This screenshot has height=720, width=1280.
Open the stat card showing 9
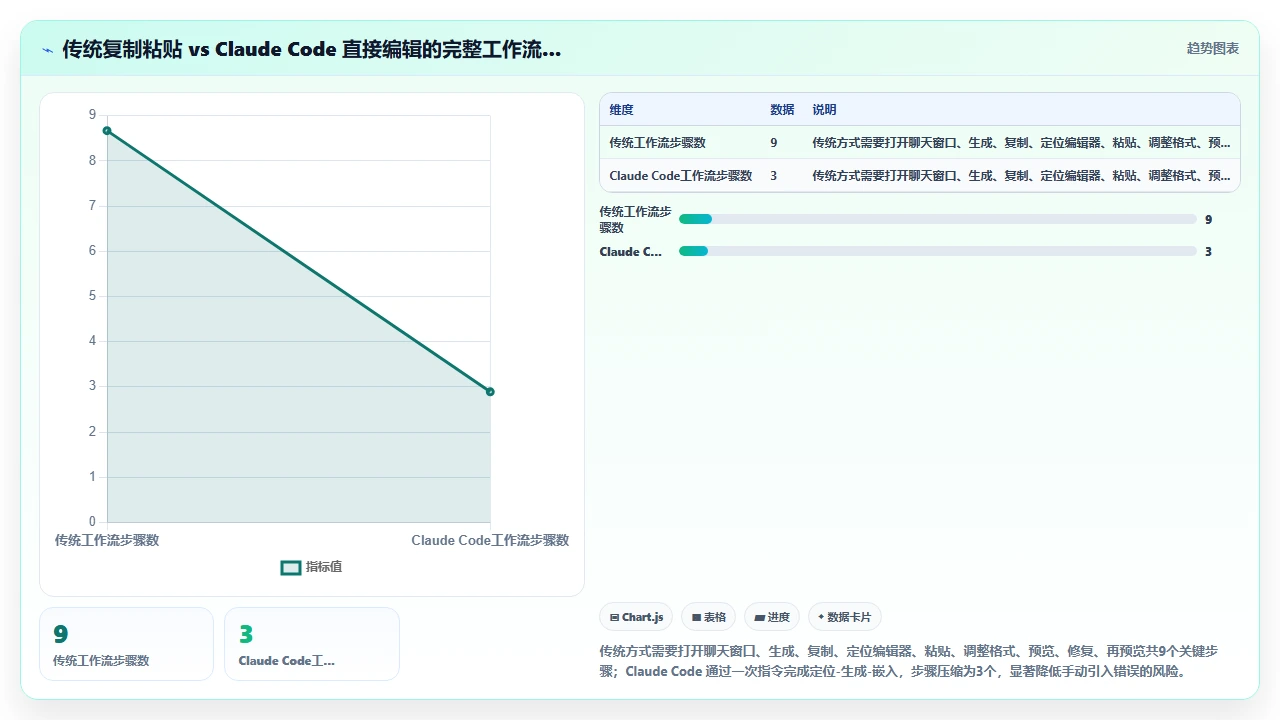point(126,644)
